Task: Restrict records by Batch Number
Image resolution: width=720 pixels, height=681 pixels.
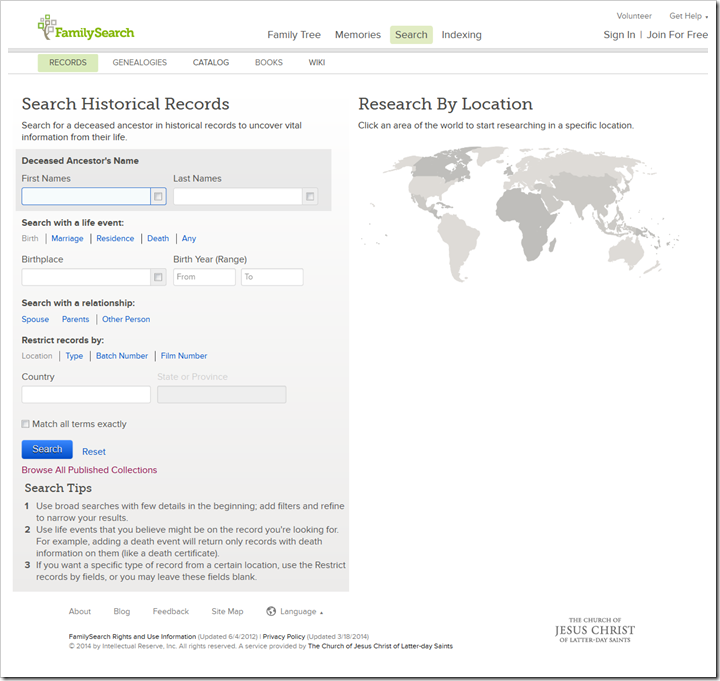Action: pyautogui.click(x=122, y=356)
